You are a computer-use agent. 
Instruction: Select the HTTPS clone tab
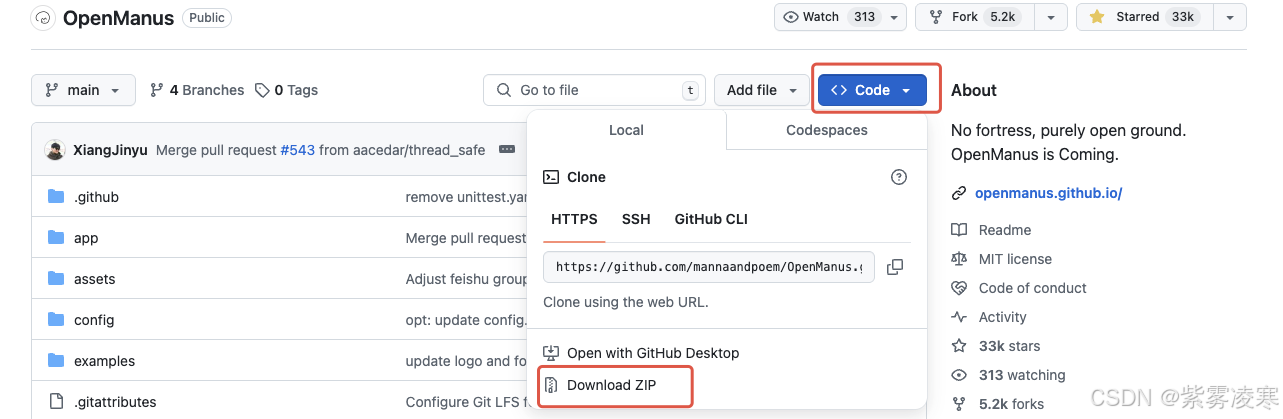[x=574, y=219]
